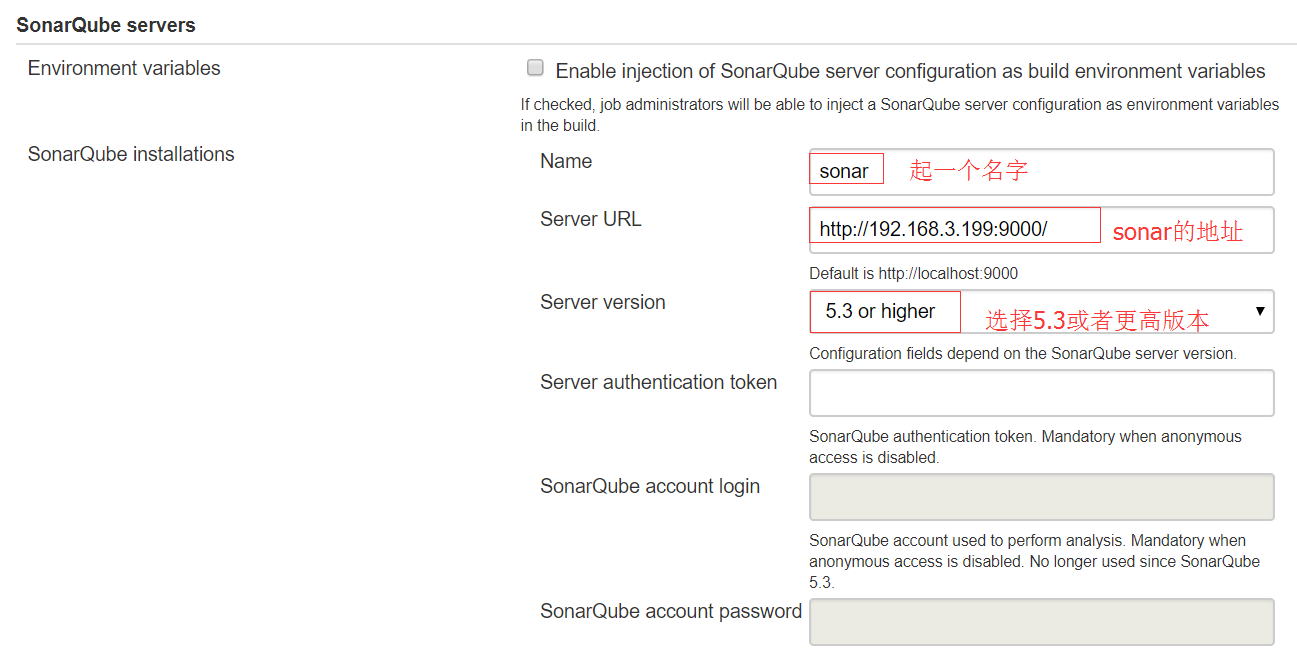Open the Server version dropdown
This screenshot has width=1297, height=649.
1040,311
